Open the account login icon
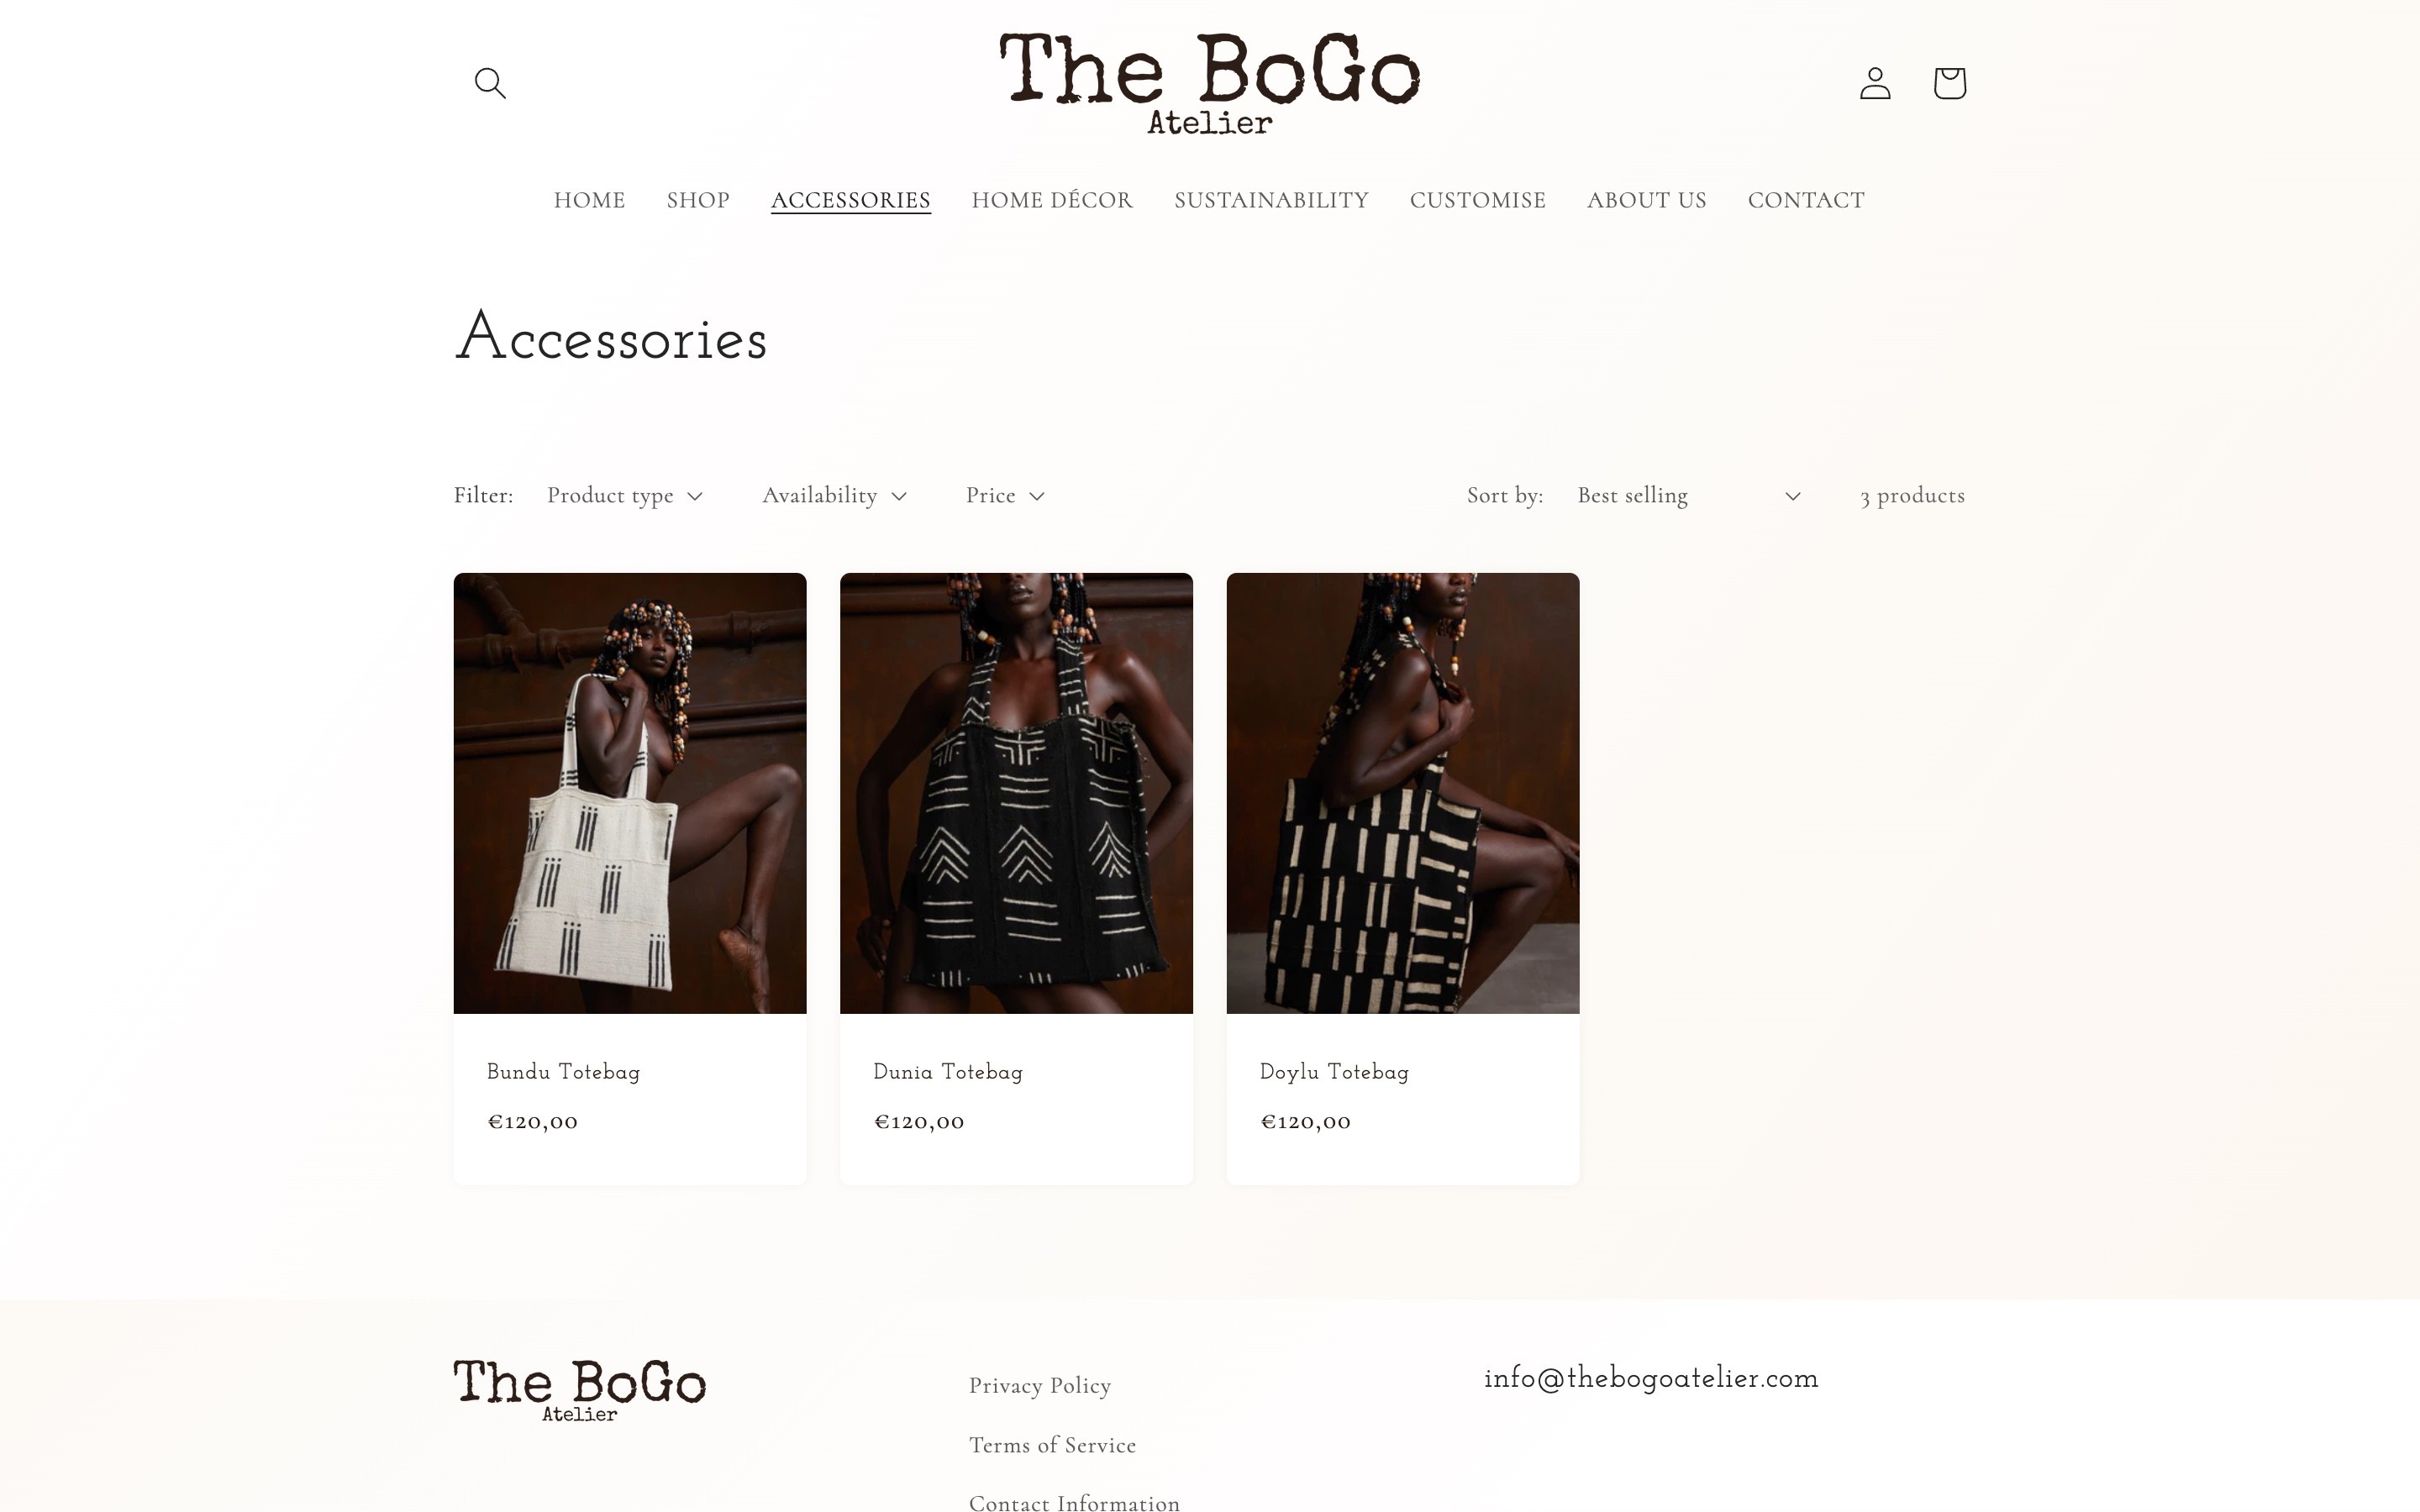Screen dimensions: 2420x1512 (1875, 82)
